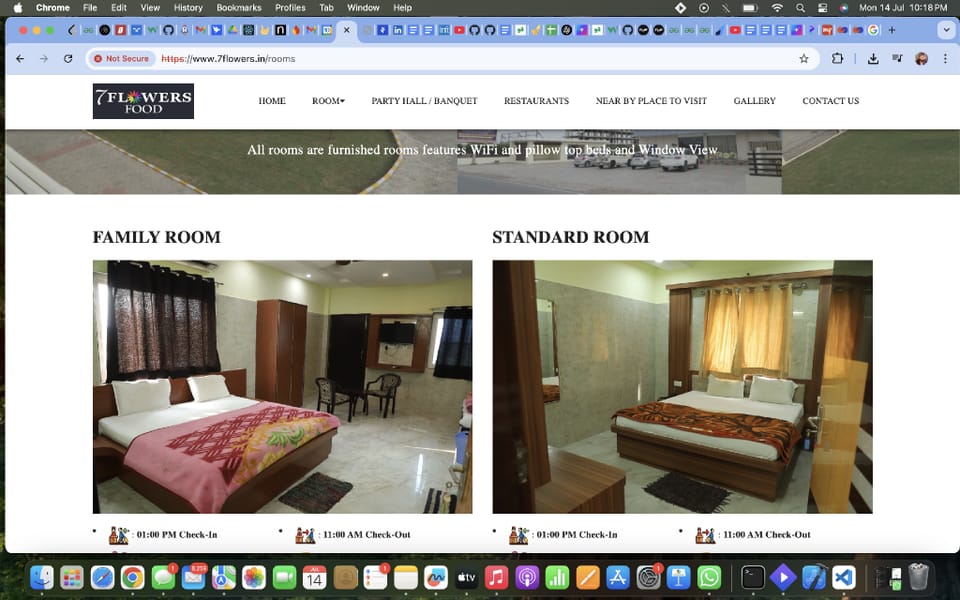Image resolution: width=960 pixels, height=600 pixels.
Task: Open Photos from the Dock
Action: 254,577
